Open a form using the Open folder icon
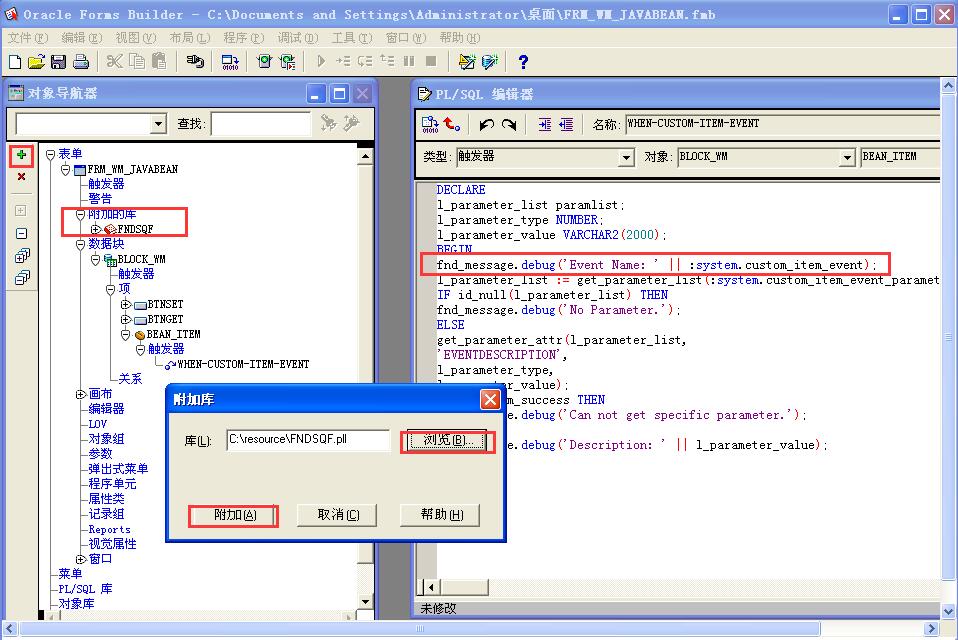Viewport: 958px width, 640px height. coord(37,62)
